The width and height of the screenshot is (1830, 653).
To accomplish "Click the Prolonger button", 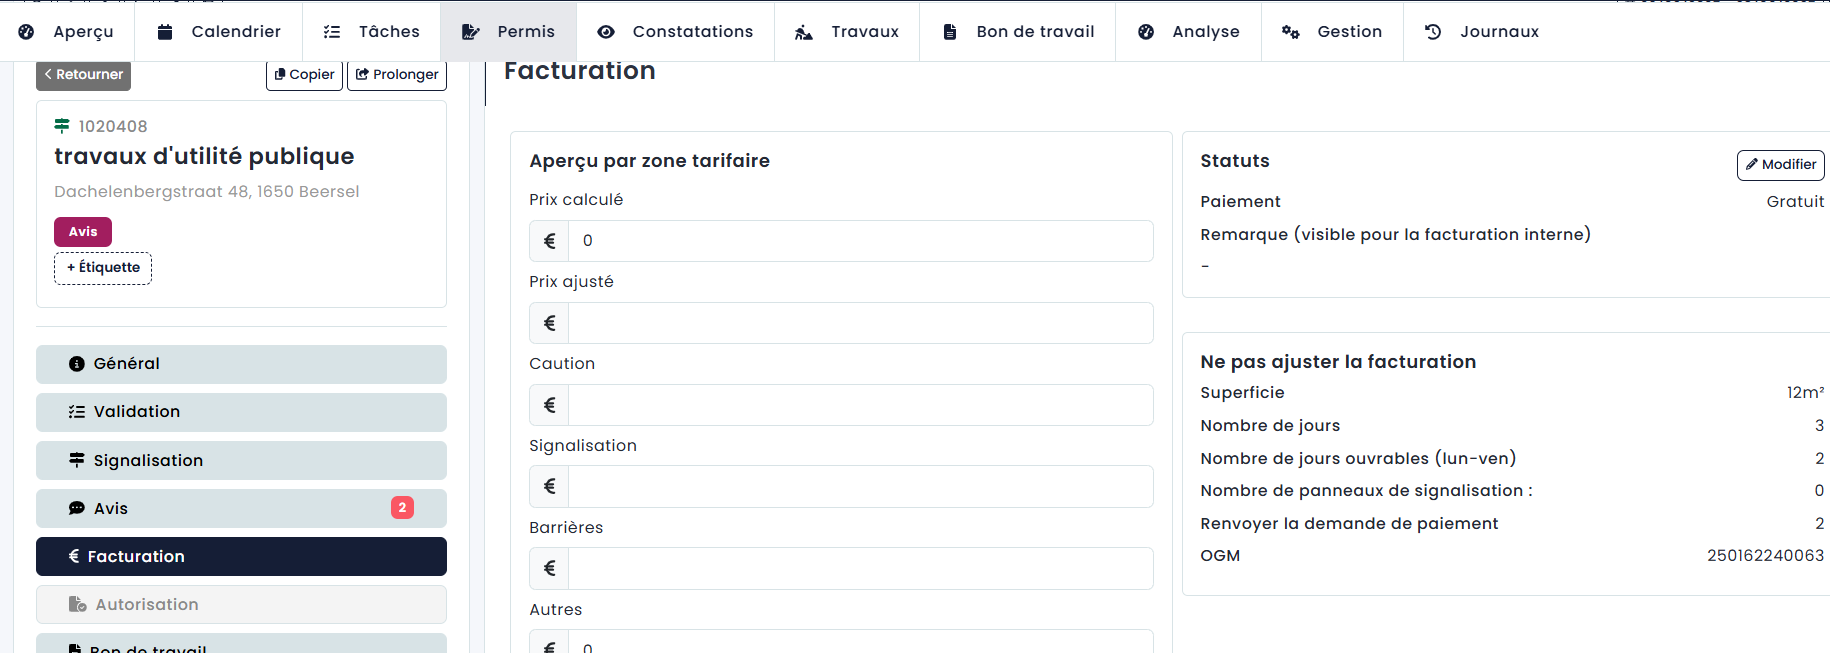I will (x=397, y=75).
